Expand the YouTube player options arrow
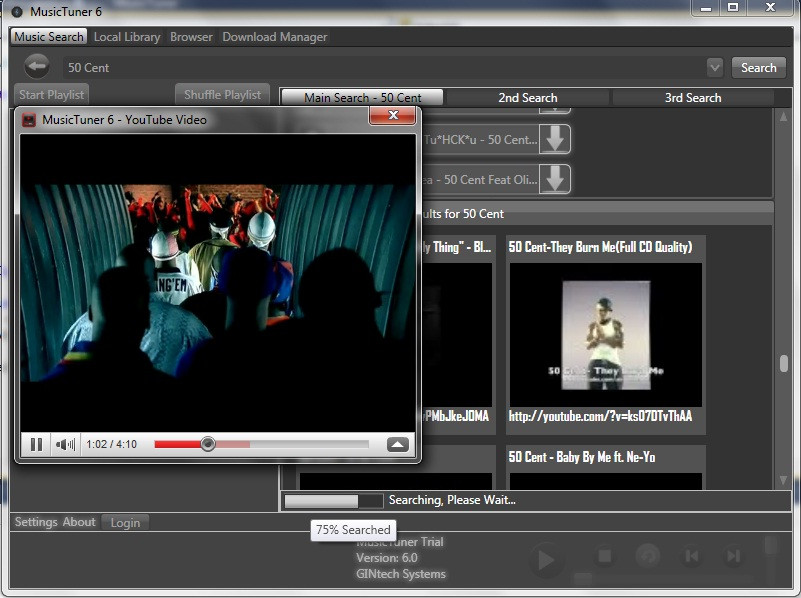The image size is (801, 598). [x=397, y=444]
